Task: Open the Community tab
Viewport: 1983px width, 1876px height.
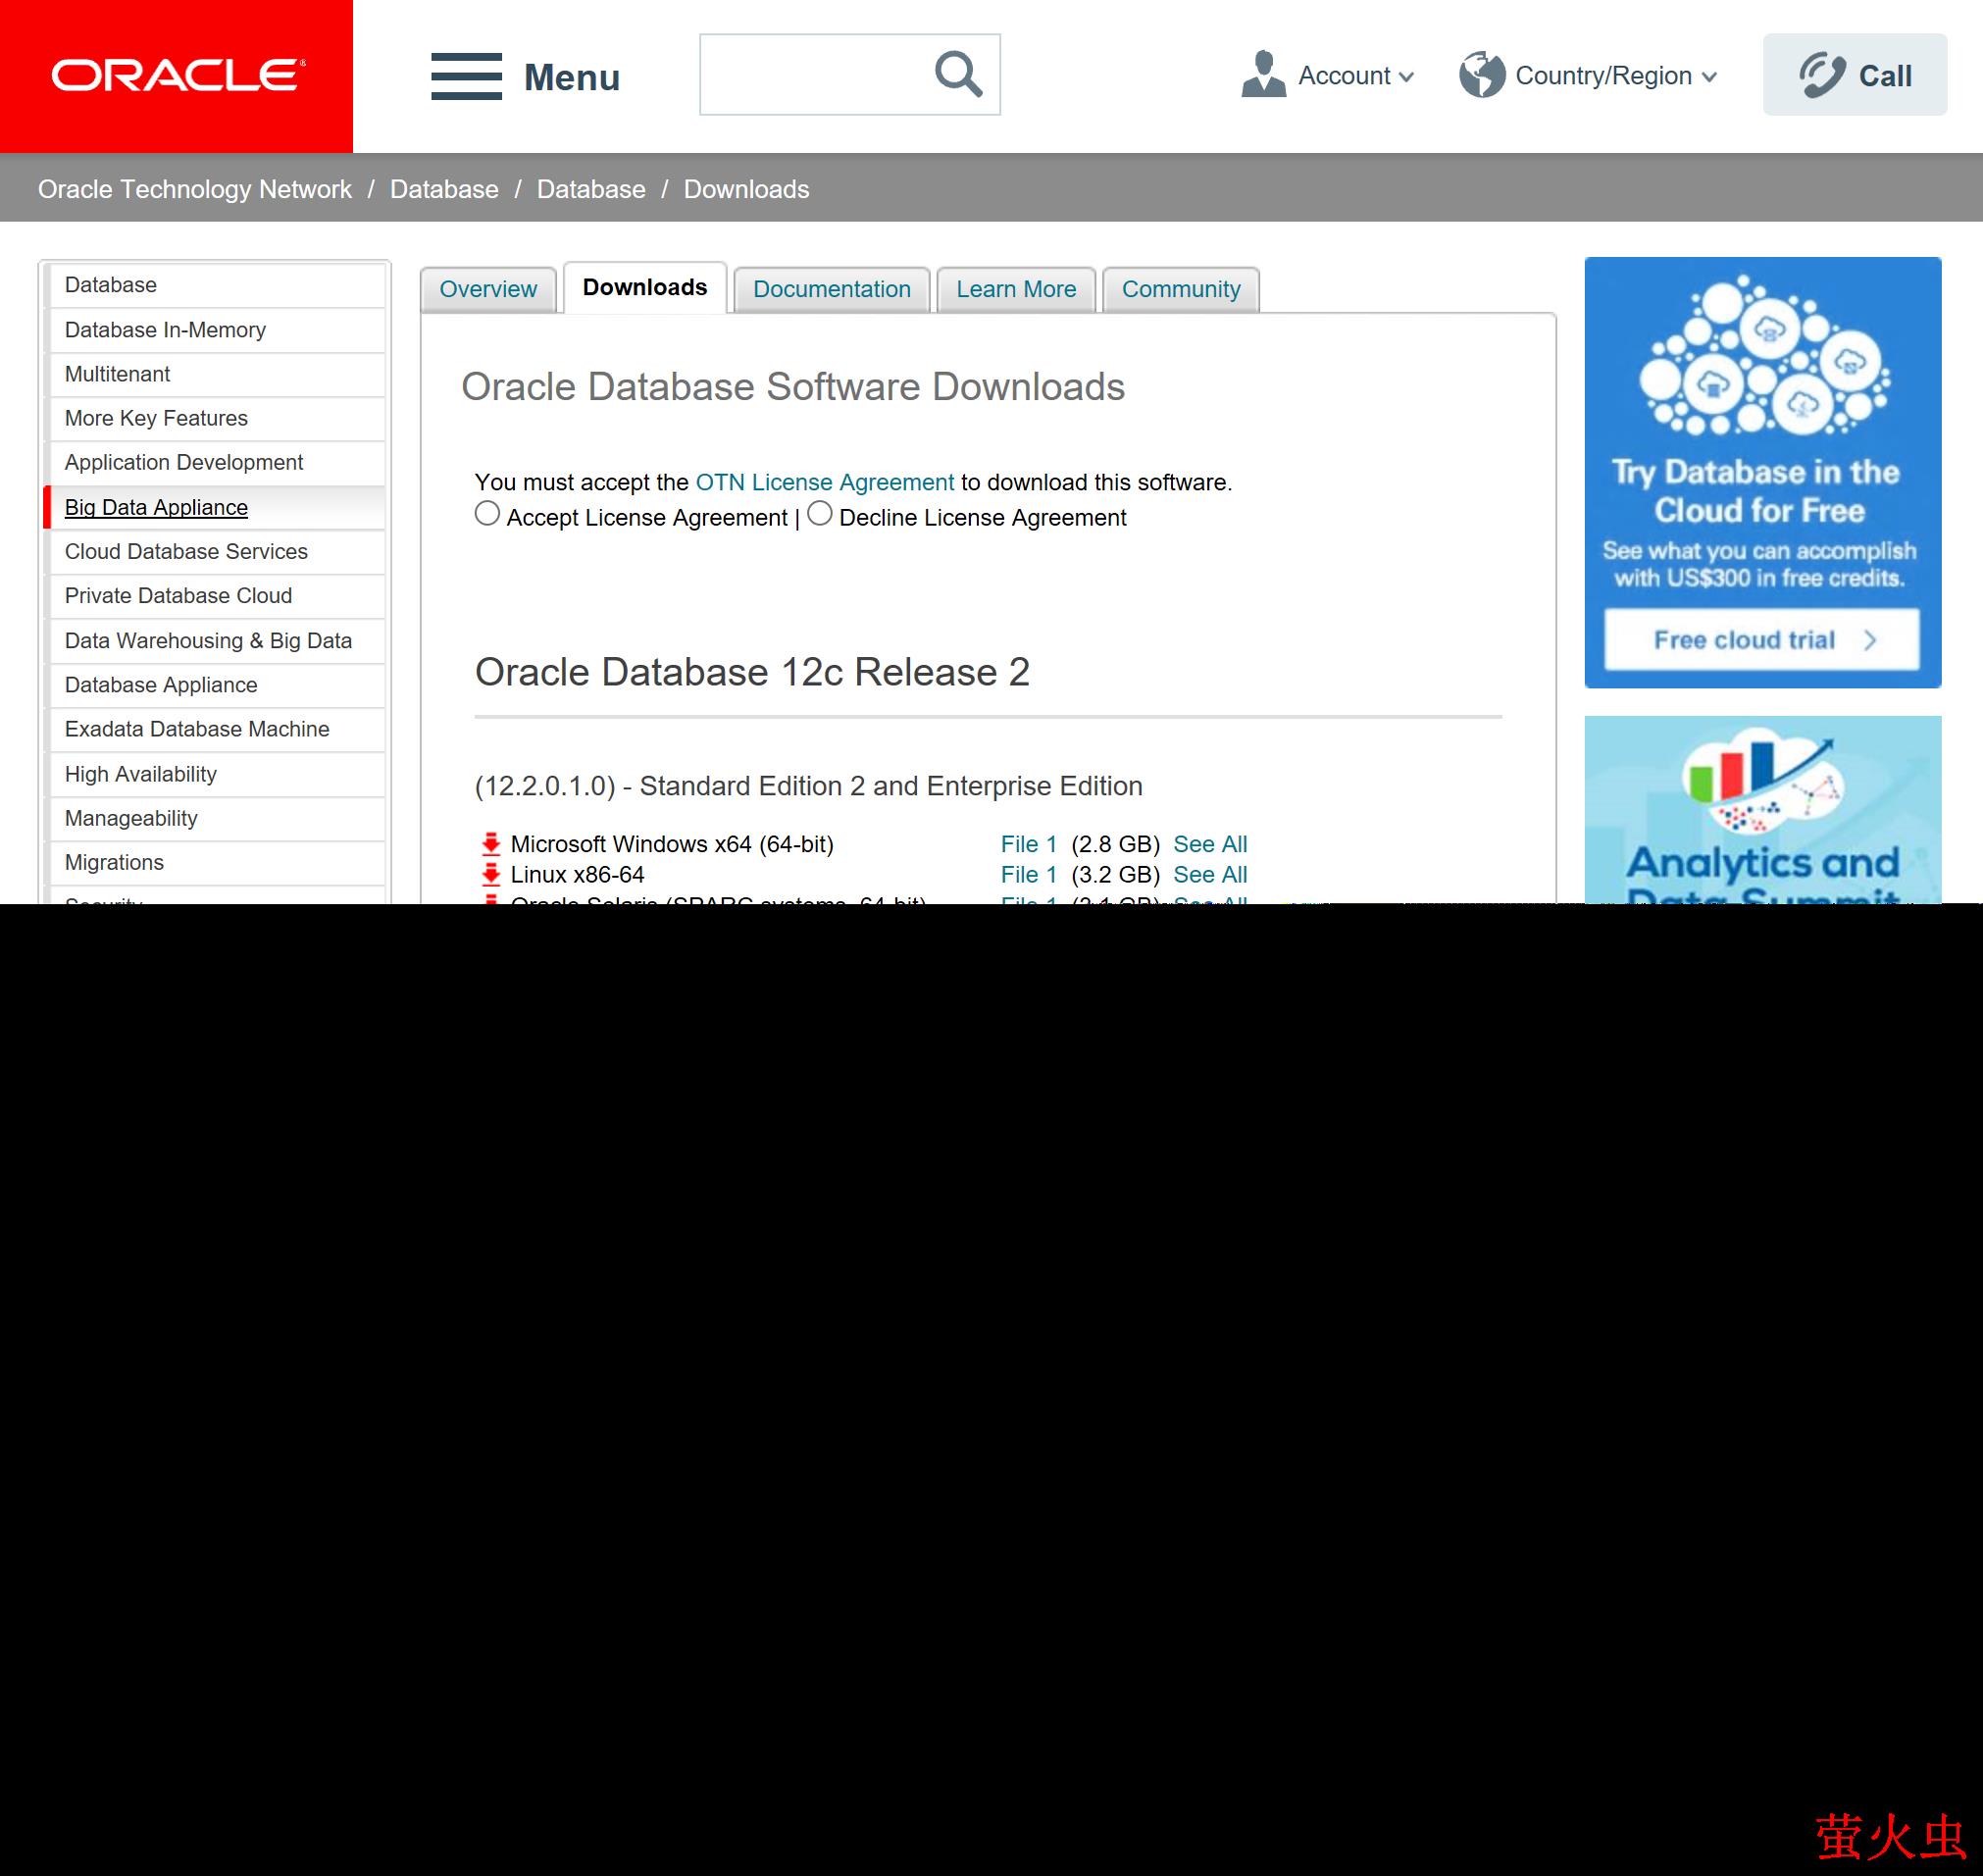Action: pyautogui.click(x=1180, y=290)
